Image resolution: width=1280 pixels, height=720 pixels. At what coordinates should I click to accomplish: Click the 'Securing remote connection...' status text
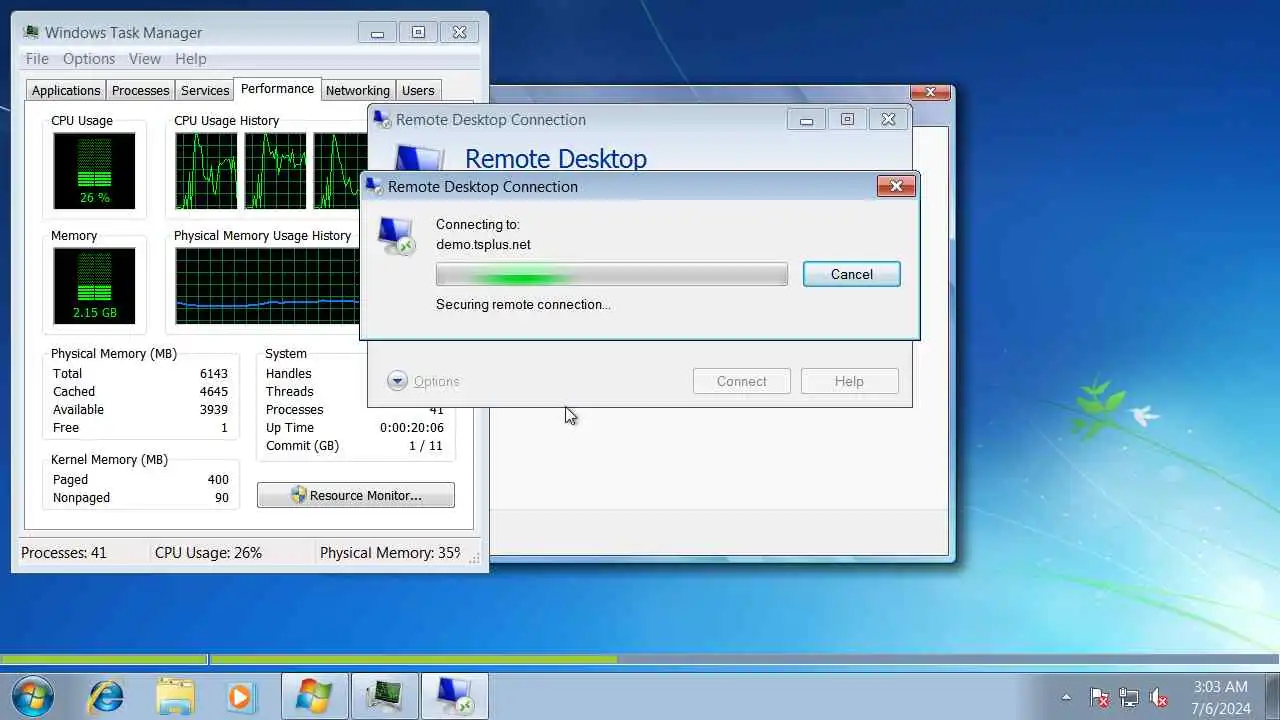click(523, 304)
